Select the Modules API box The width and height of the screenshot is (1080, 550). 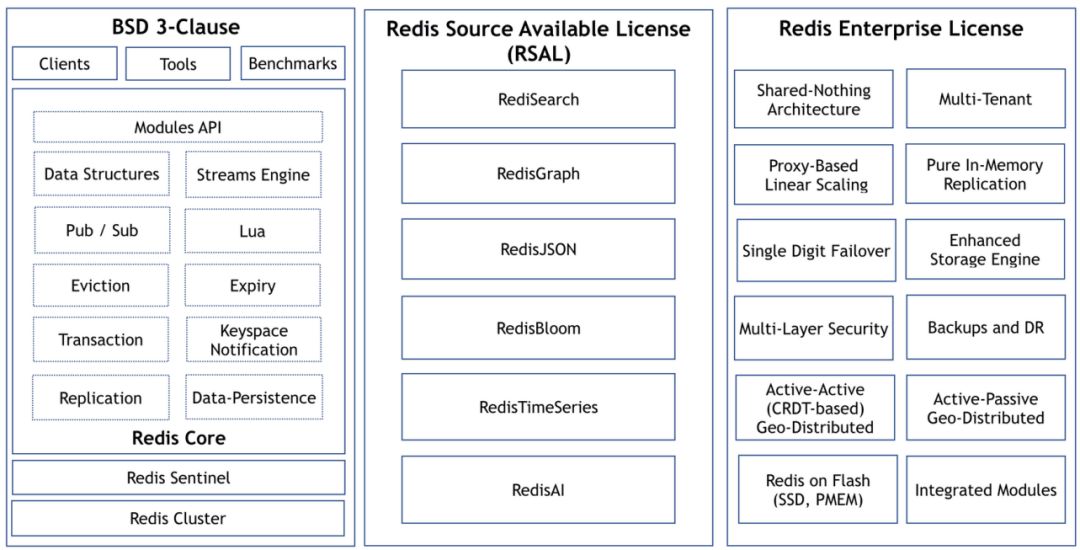point(178,127)
